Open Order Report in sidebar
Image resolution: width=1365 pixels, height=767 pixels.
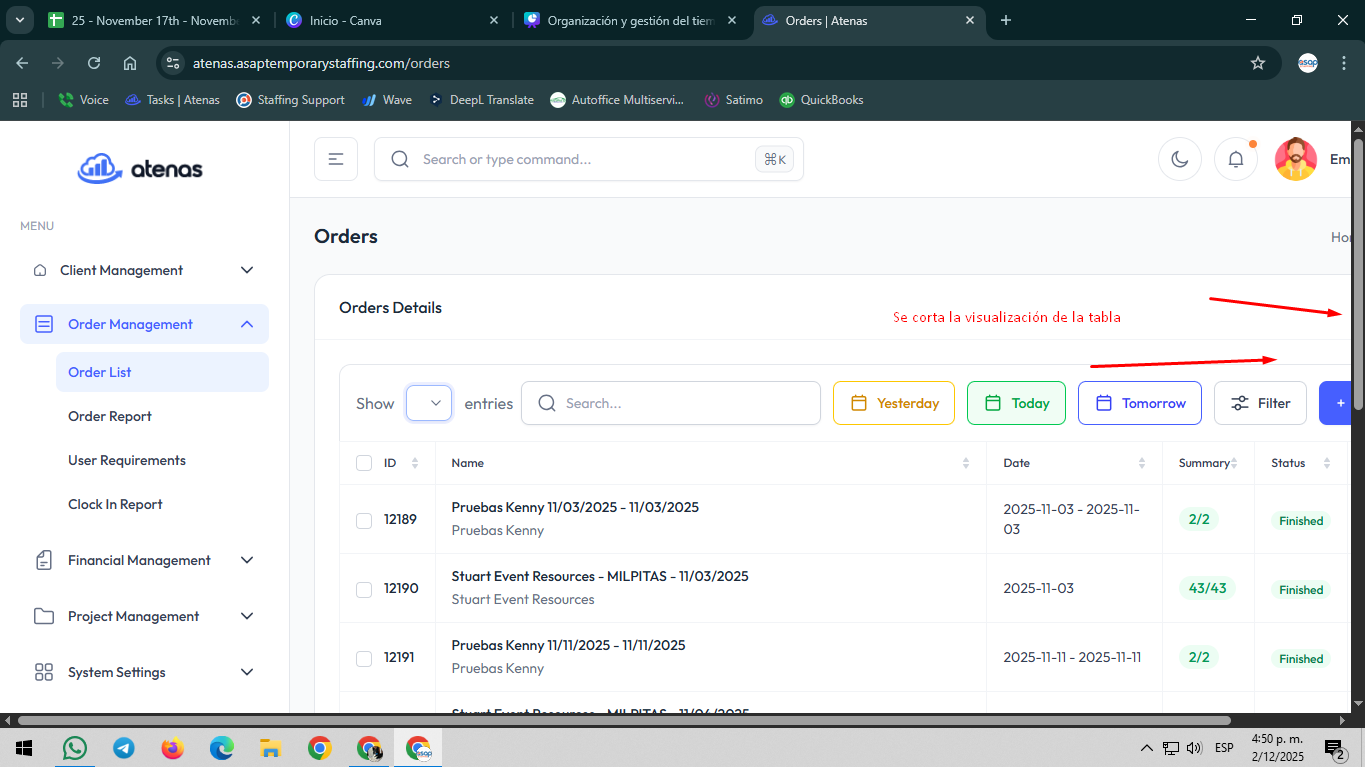(110, 416)
